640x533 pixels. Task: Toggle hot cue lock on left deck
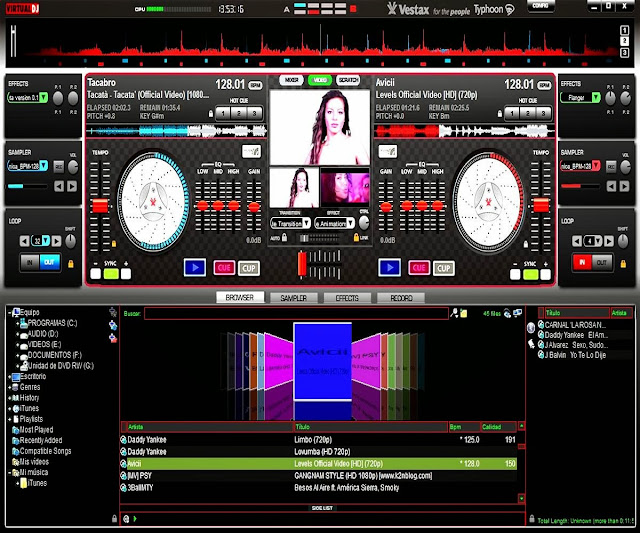coord(211,113)
